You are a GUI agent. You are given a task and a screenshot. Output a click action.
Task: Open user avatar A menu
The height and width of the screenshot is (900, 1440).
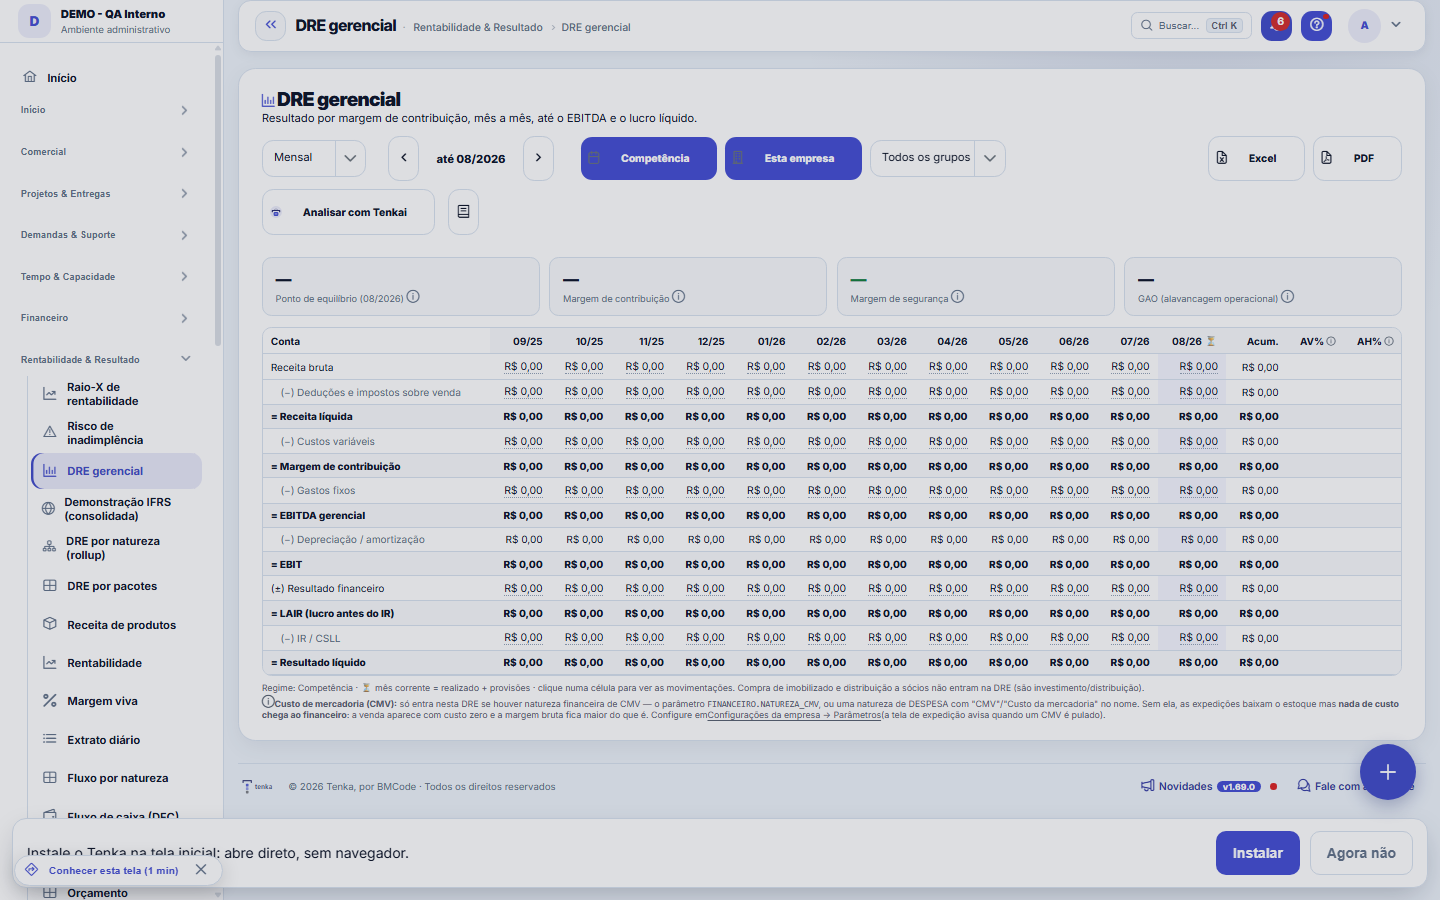tap(1364, 25)
